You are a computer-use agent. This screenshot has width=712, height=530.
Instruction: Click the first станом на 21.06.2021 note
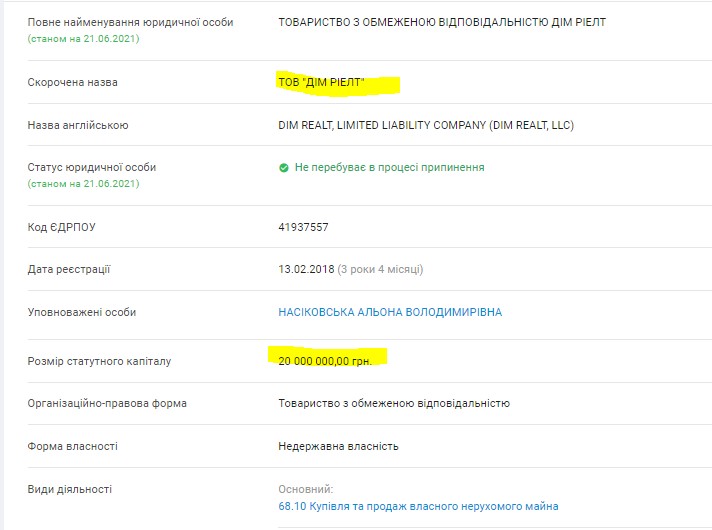click(x=84, y=39)
